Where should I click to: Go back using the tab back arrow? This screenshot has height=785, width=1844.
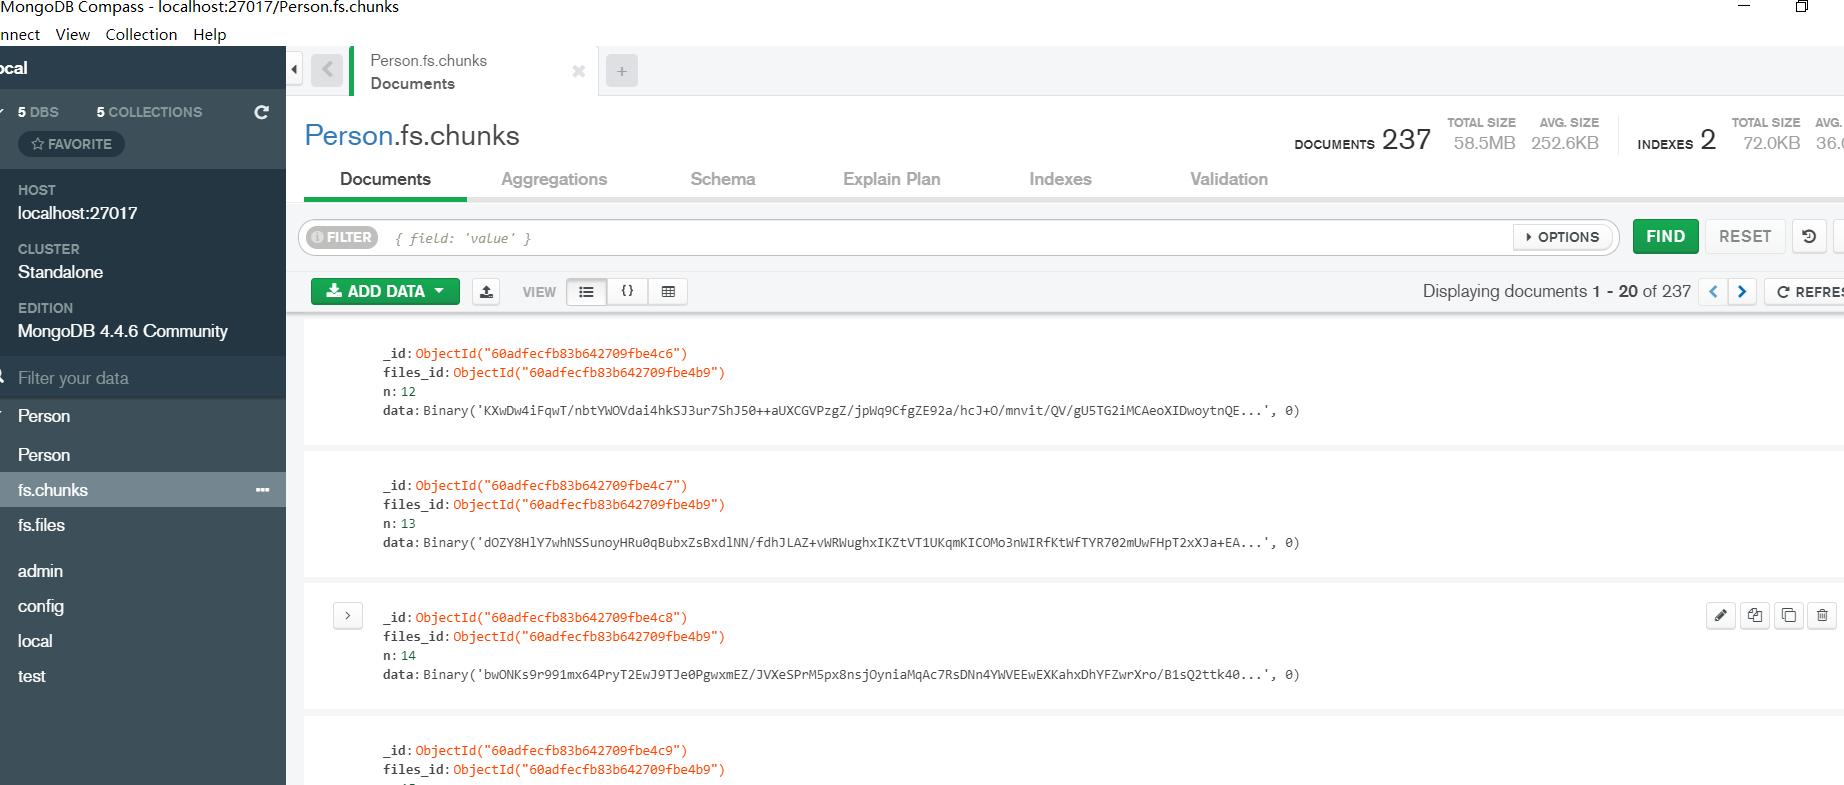coord(327,71)
